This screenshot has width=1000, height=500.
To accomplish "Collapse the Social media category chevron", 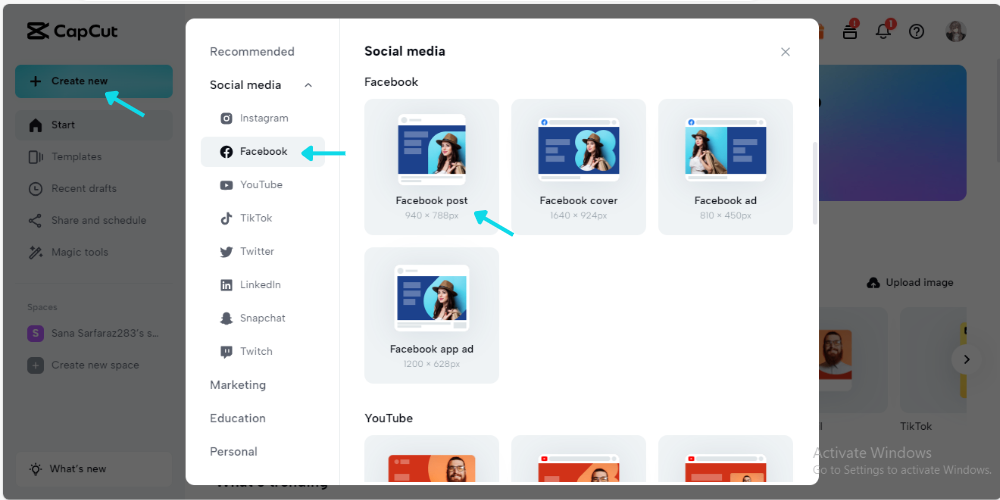I will point(308,85).
